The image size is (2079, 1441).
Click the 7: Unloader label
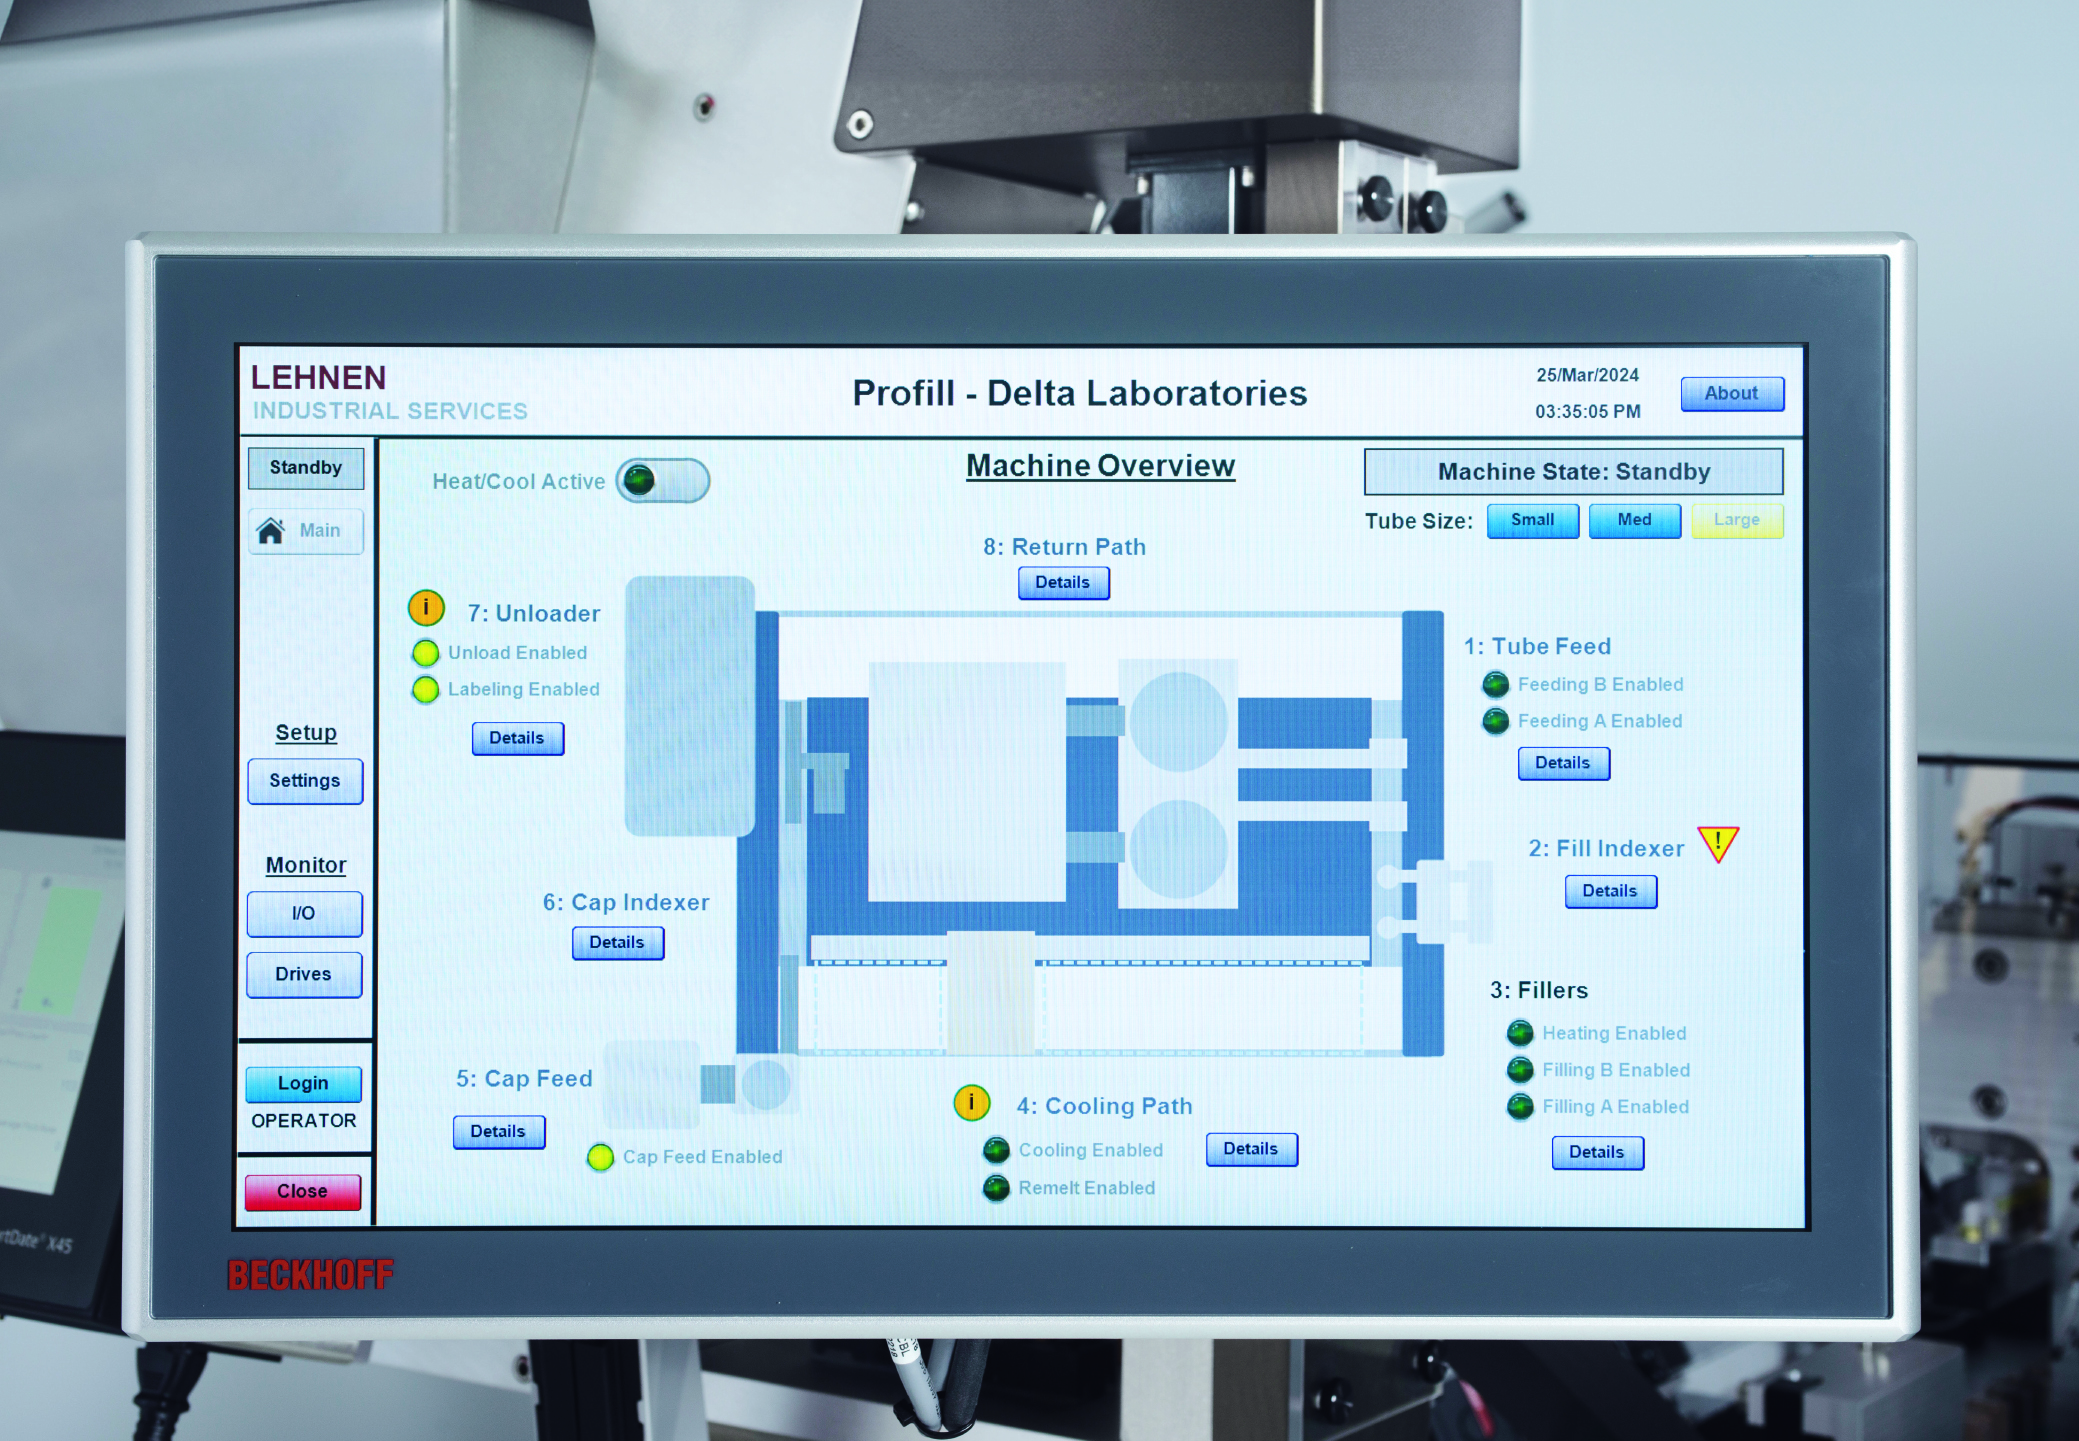pos(534,614)
